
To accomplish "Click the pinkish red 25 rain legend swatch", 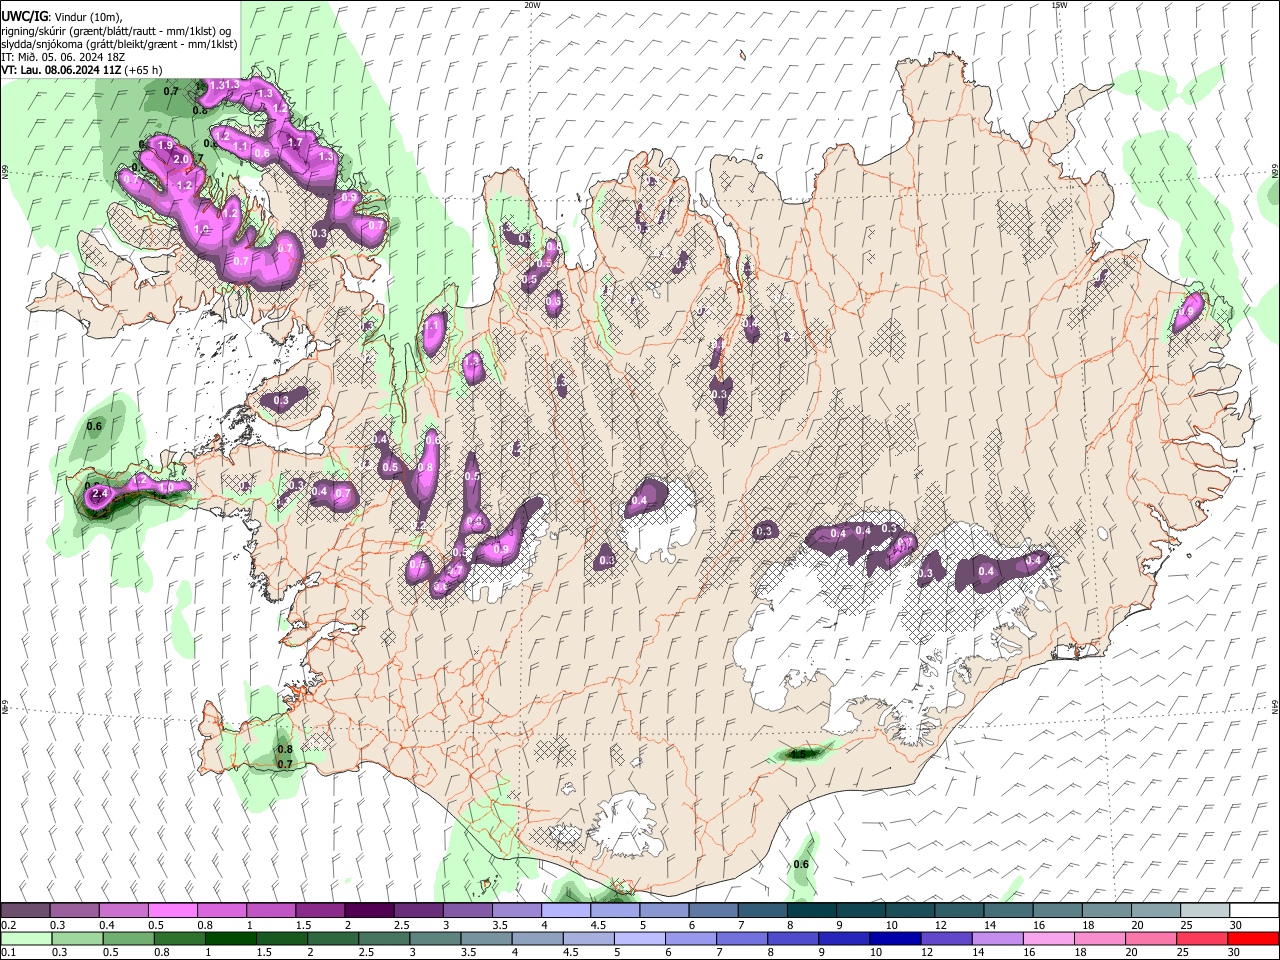I will (x=1201, y=939).
